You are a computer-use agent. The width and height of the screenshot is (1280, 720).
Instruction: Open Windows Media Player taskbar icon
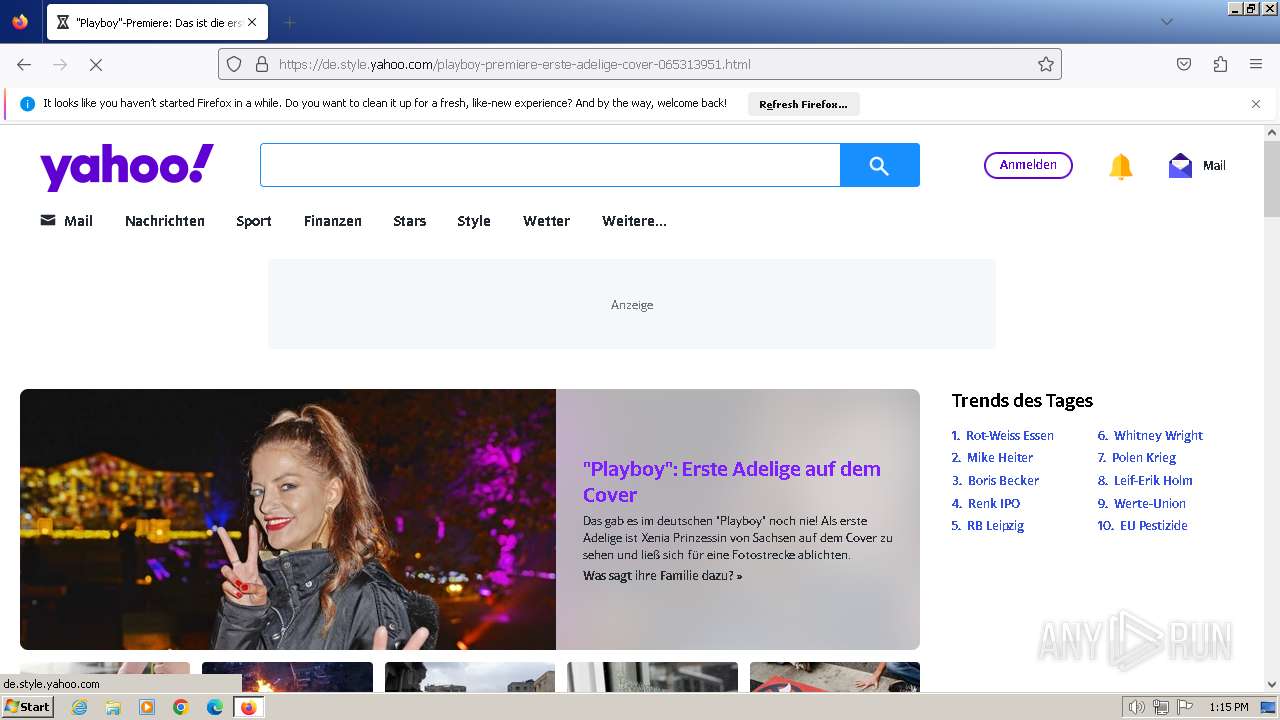(x=147, y=707)
